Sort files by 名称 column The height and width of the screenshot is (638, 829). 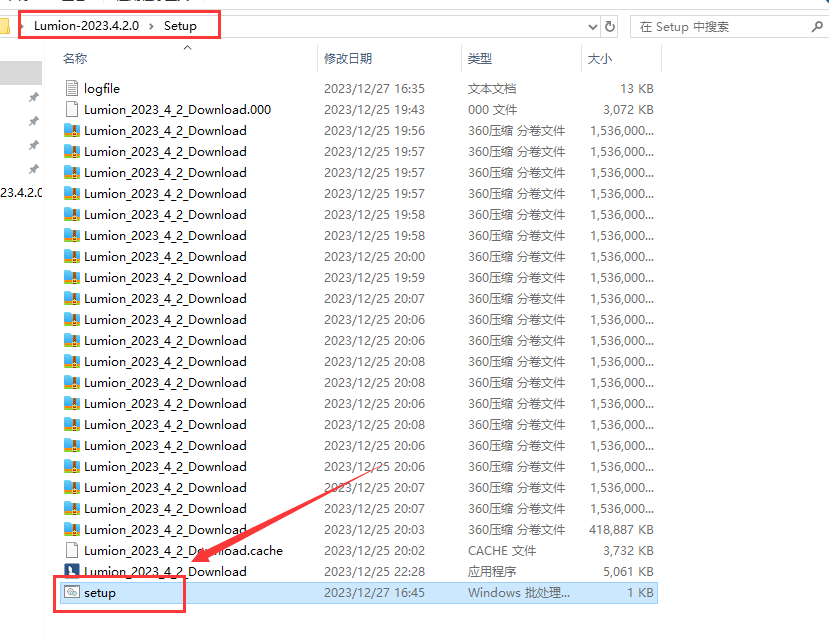75,59
